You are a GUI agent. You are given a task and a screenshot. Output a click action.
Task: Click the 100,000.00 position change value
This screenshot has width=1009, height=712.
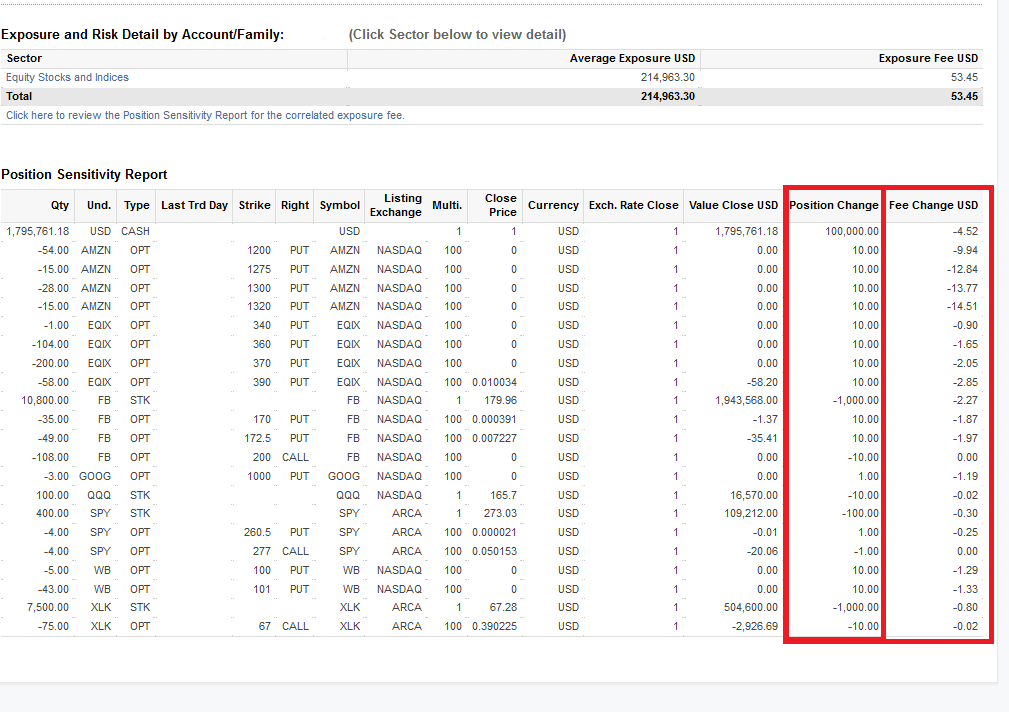[852, 231]
